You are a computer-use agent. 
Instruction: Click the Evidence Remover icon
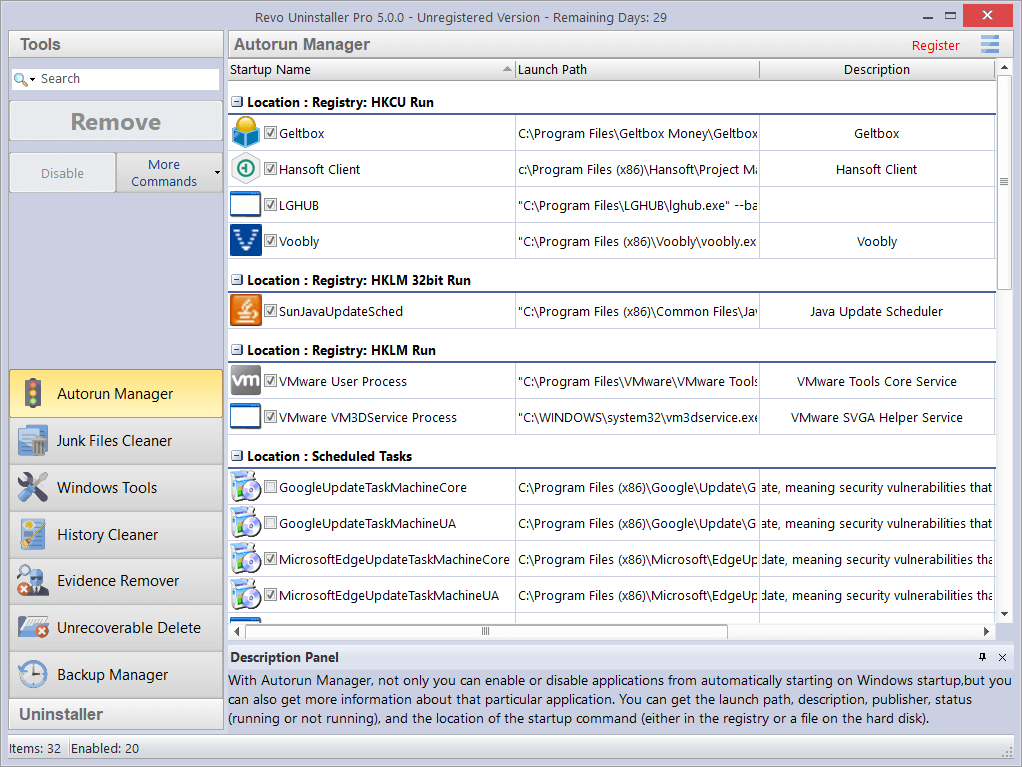click(x=33, y=581)
